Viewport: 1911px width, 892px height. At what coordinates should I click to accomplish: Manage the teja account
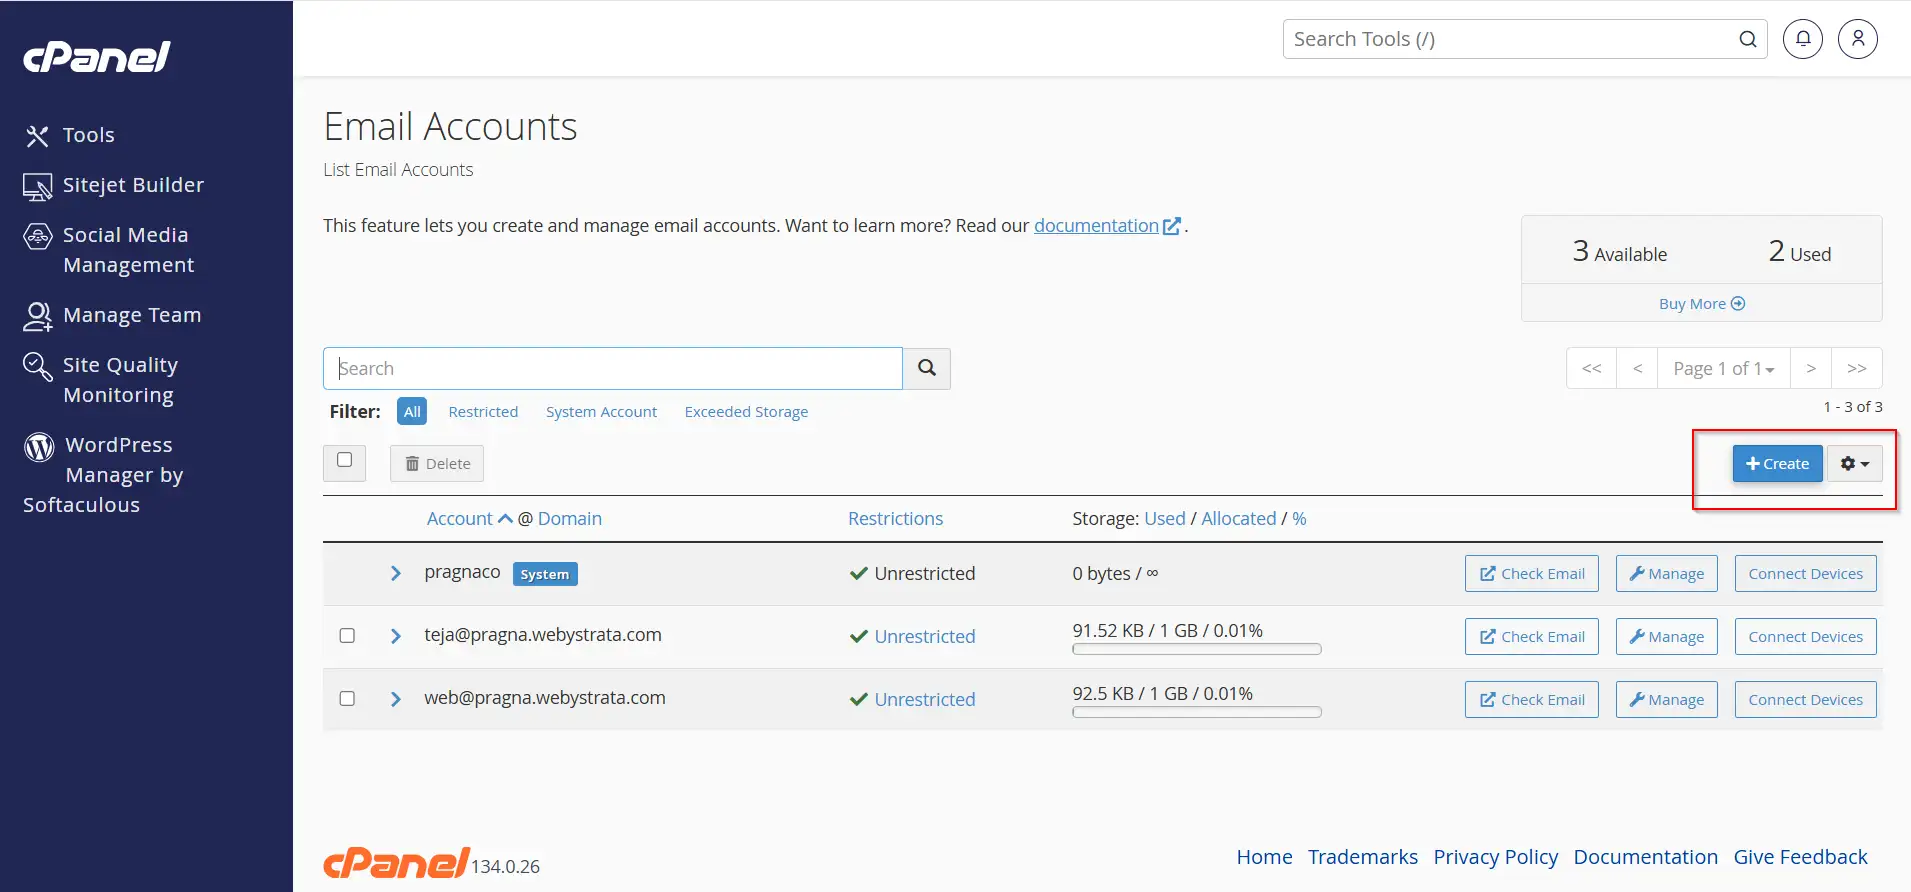coord(1667,637)
